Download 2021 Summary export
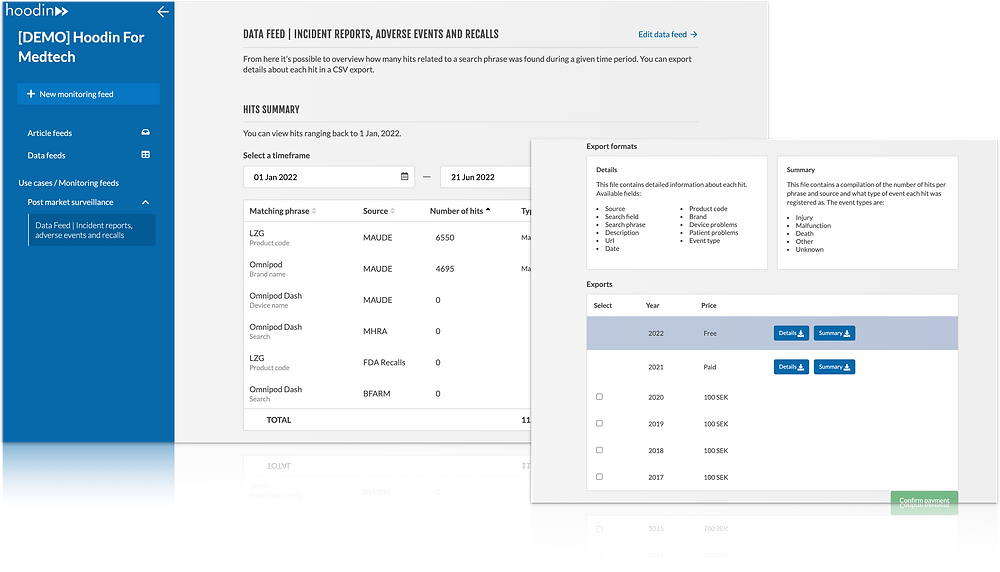The image size is (1000, 572). coord(834,367)
